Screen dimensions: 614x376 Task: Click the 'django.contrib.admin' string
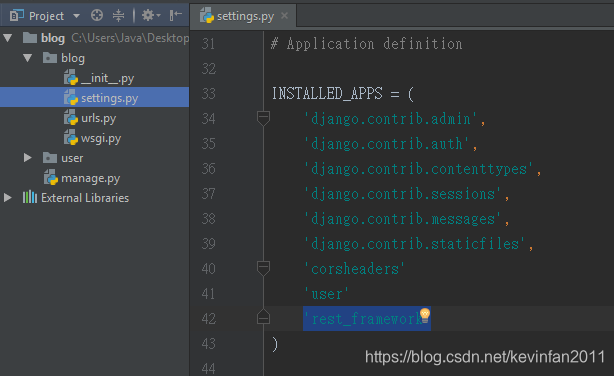pyautogui.click(x=390, y=119)
